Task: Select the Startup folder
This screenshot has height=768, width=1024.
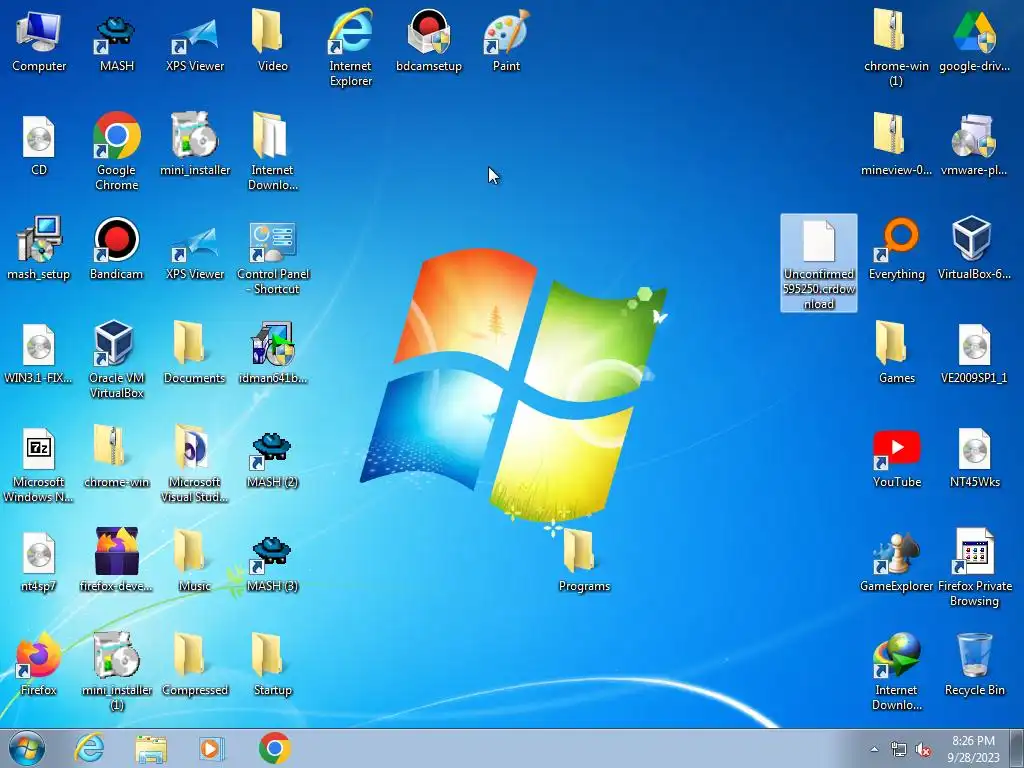Action: (272, 664)
